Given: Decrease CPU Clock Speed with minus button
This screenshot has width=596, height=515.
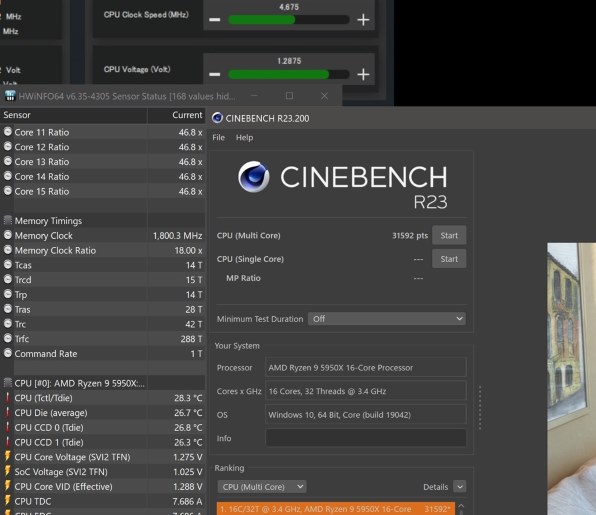Looking at the screenshot, I should (215, 19).
